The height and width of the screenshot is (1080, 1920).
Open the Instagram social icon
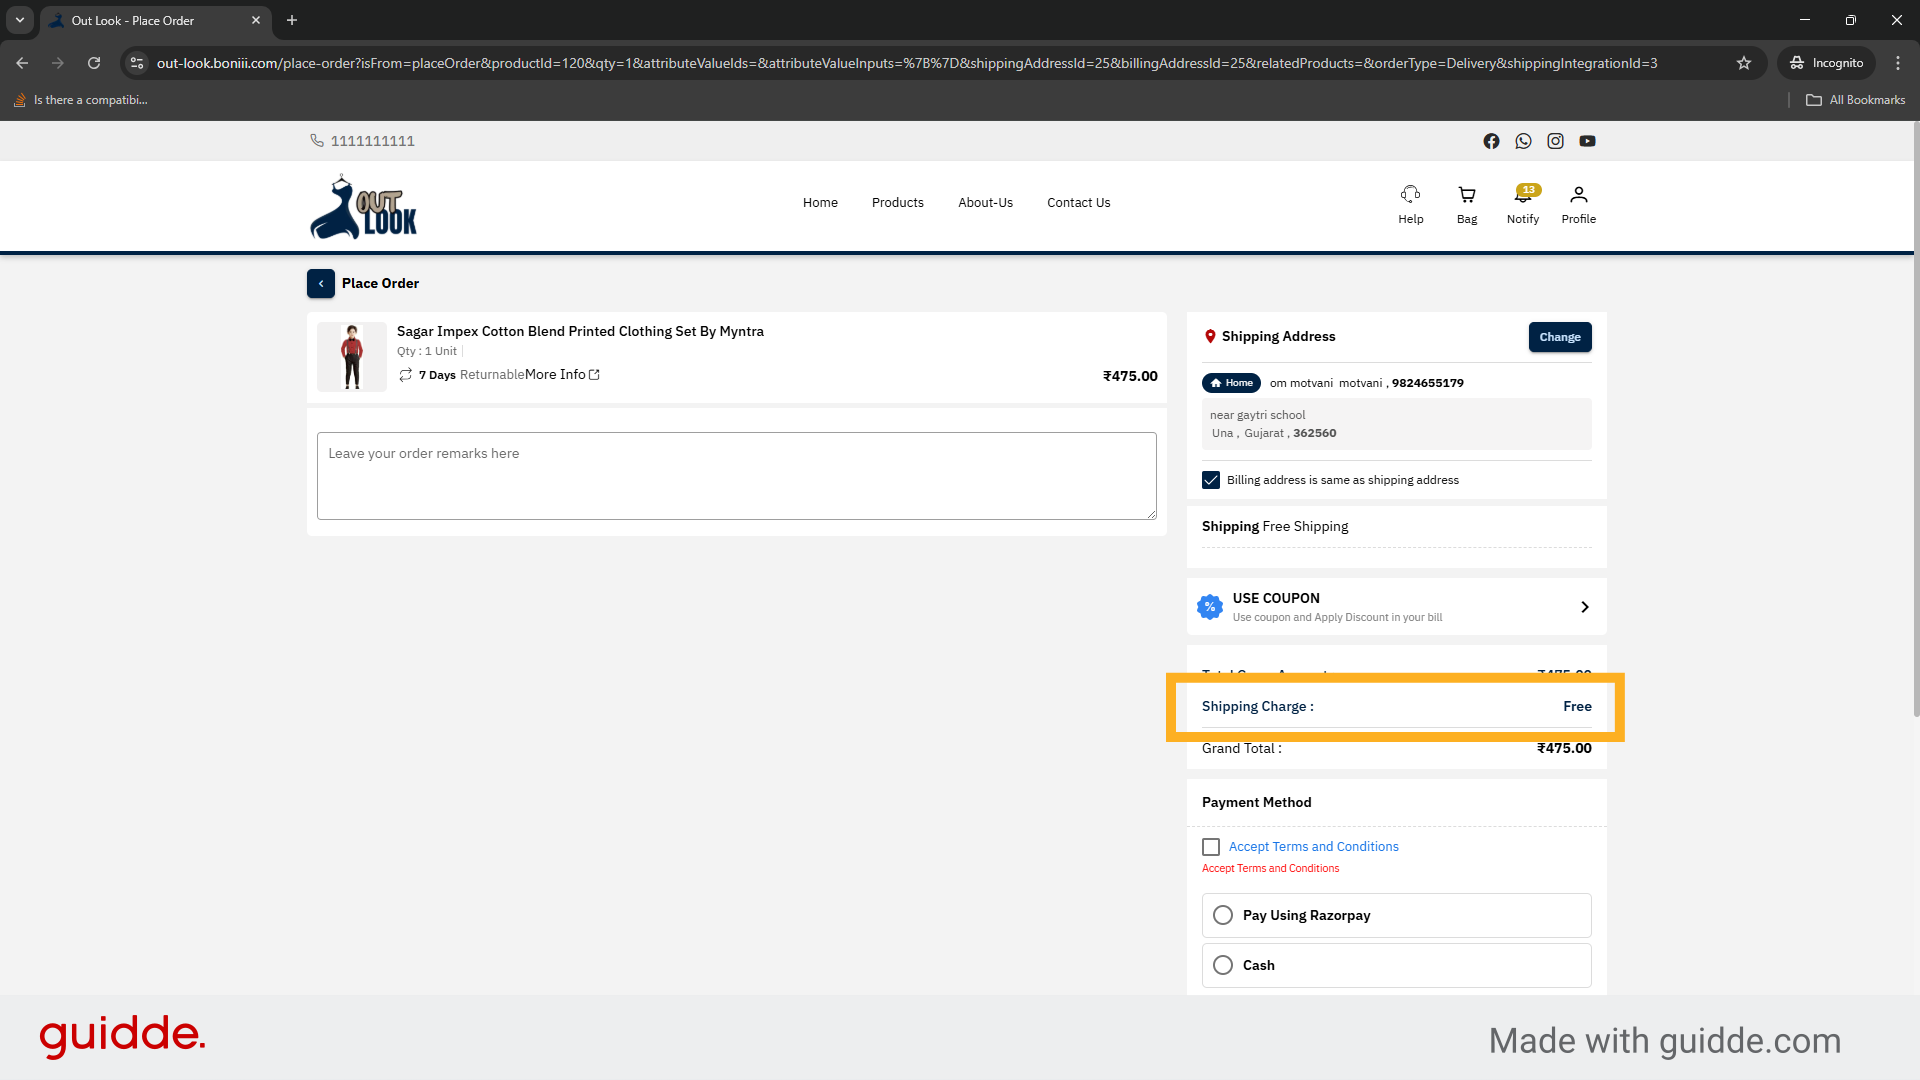click(1555, 141)
